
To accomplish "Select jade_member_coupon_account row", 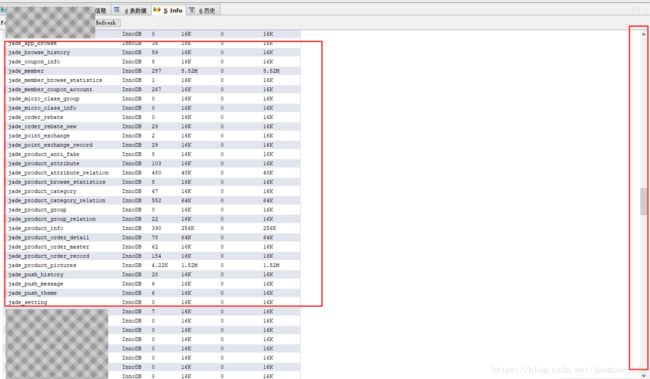I will [x=153, y=89].
